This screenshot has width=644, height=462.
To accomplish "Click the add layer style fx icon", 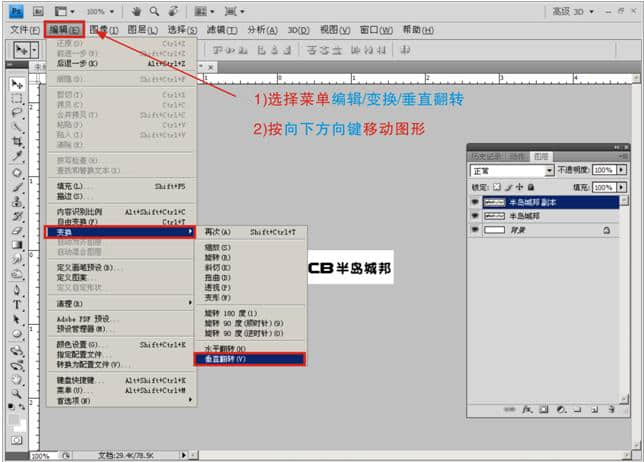I will [527, 410].
